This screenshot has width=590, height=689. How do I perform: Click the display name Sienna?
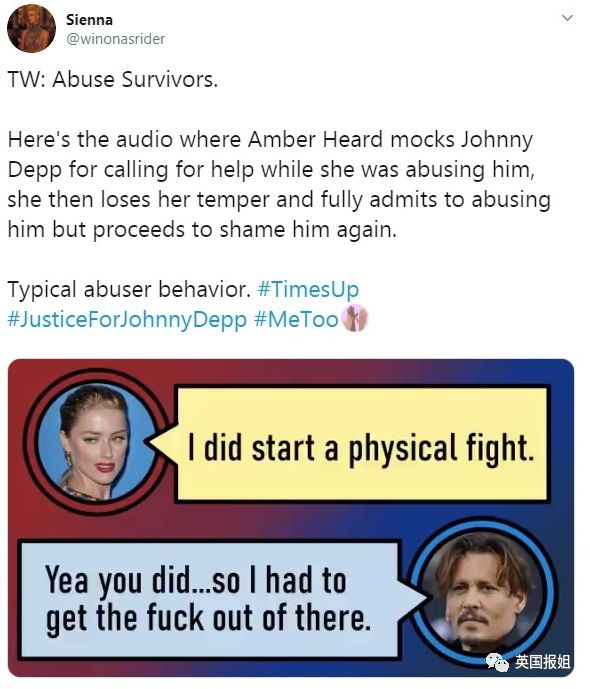89,20
